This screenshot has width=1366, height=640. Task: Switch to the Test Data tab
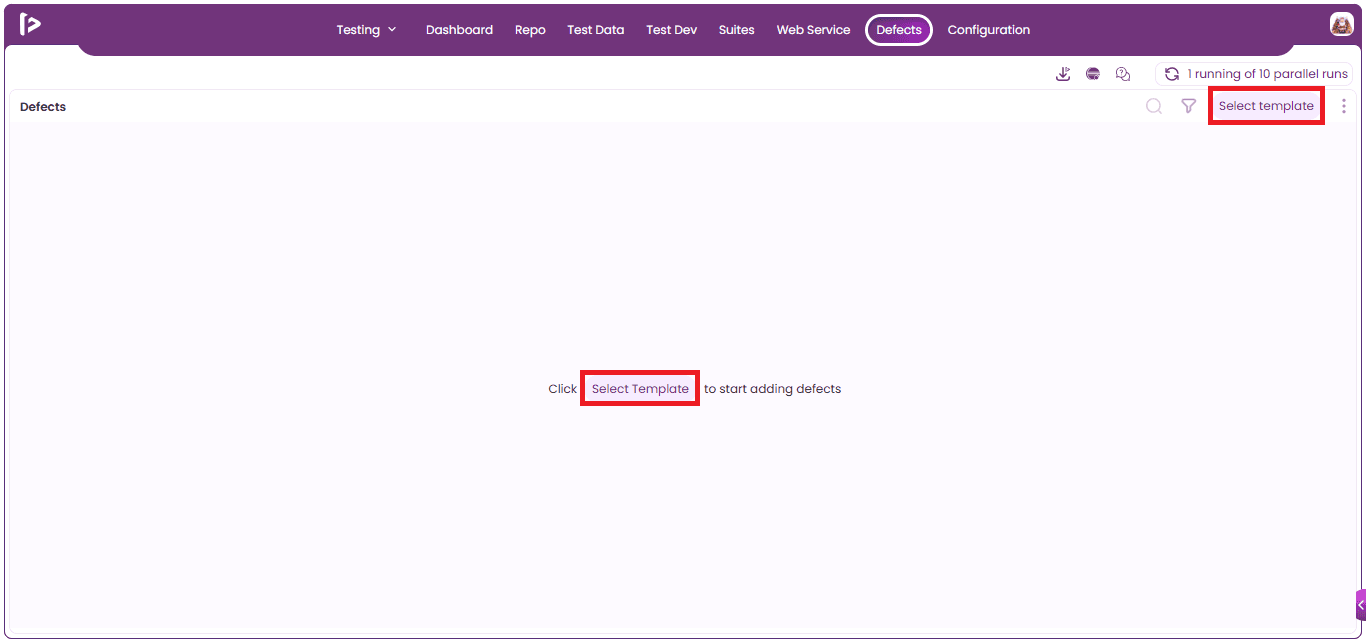pyautogui.click(x=595, y=30)
